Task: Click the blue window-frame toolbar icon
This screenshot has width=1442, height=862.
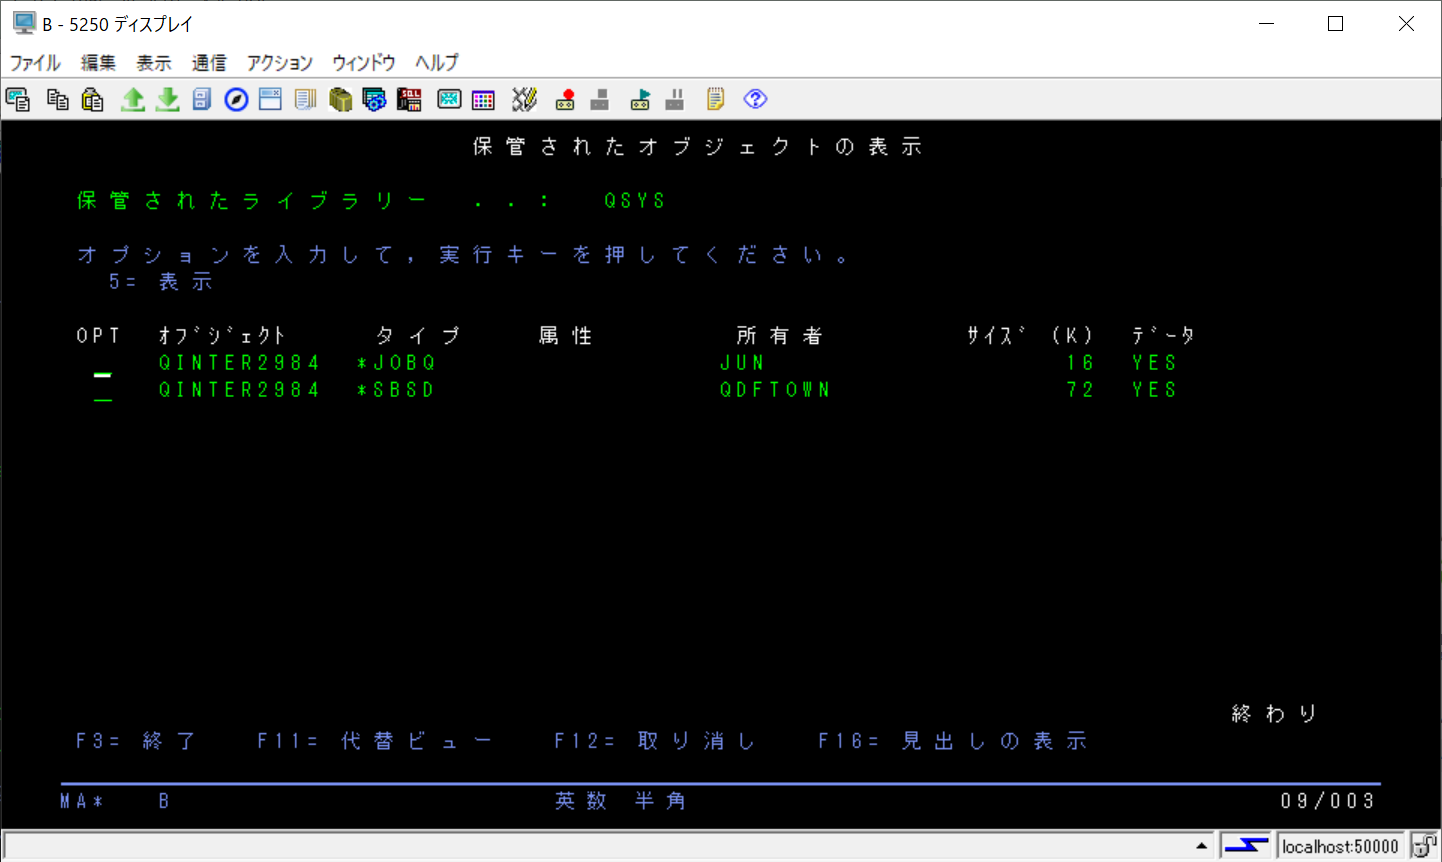Action: (270, 99)
